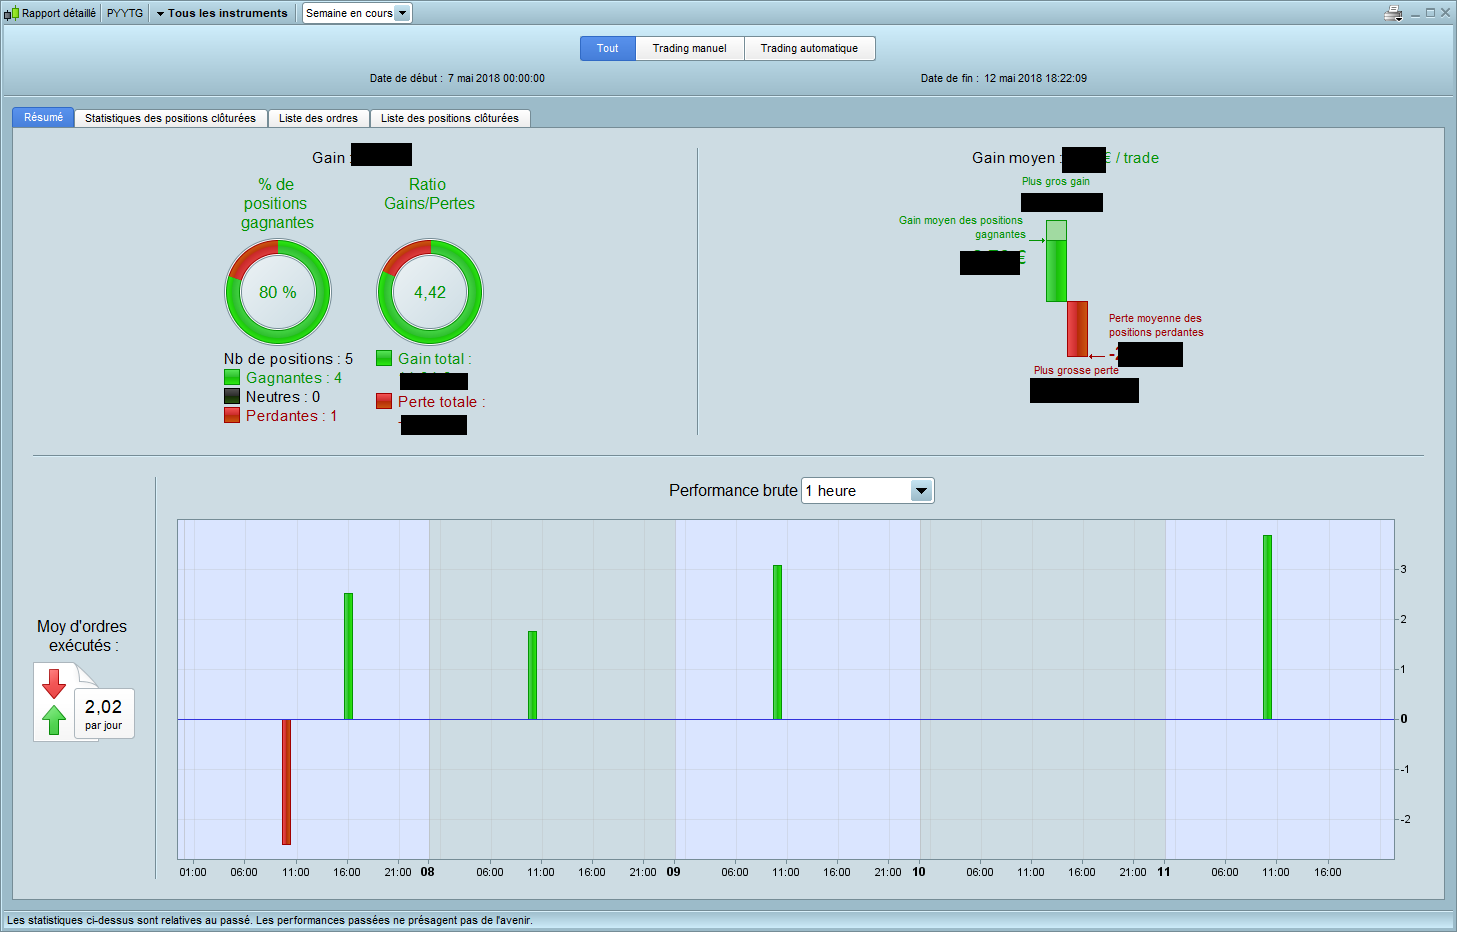Click the day 08 axis label
The image size is (1457, 932).
[427, 872]
